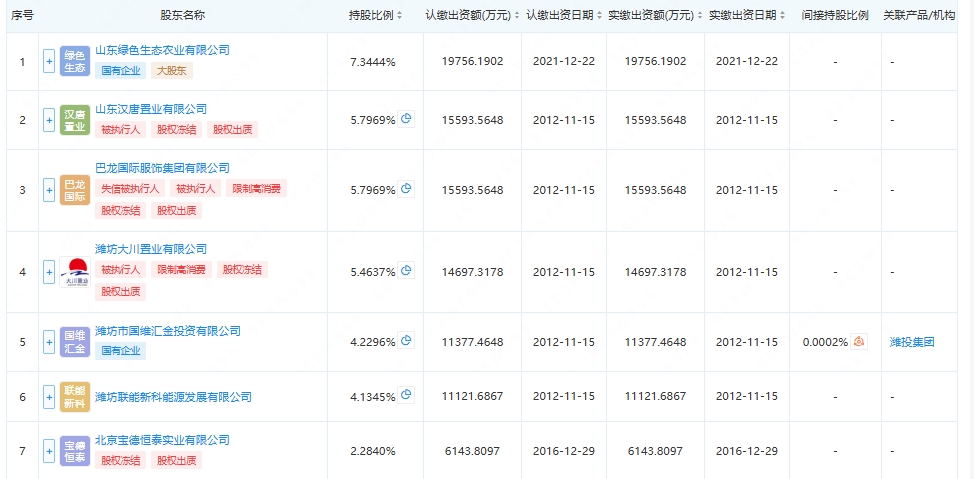
Task: Open 山东绿色生态农业有限公司 link
Action: (x=162, y=50)
